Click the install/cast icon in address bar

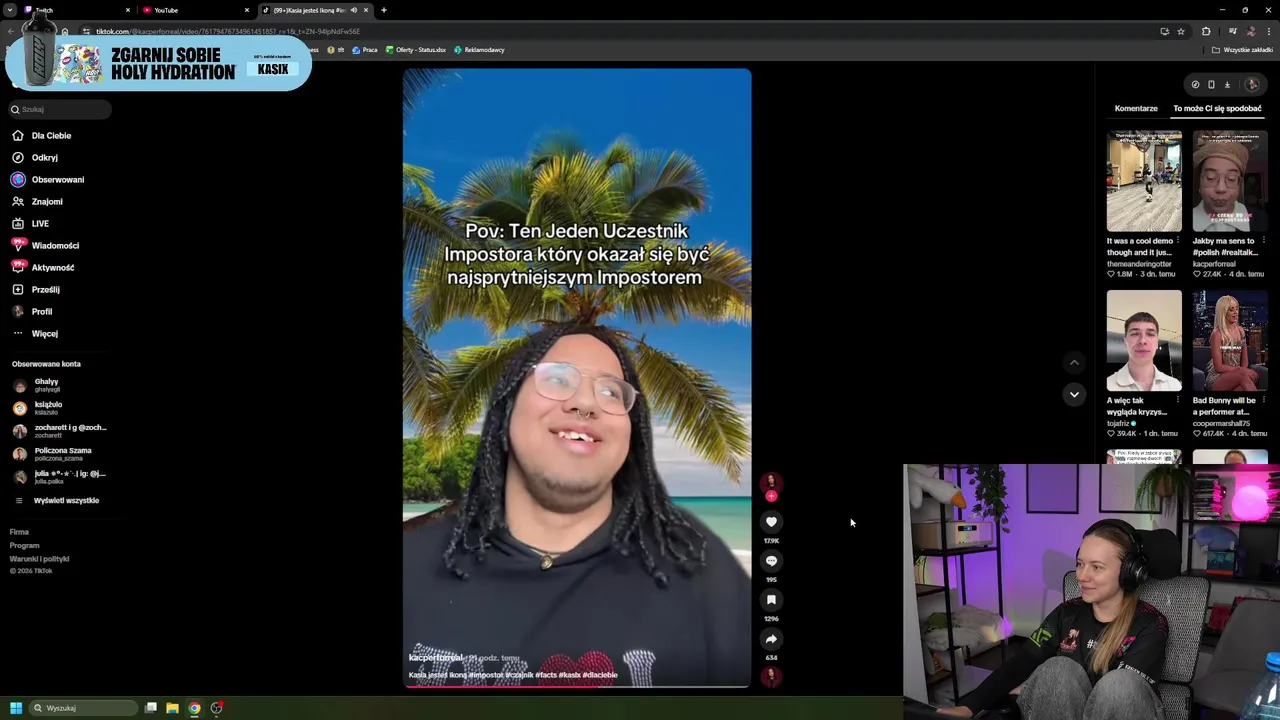pyautogui.click(x=1164, y=31)
